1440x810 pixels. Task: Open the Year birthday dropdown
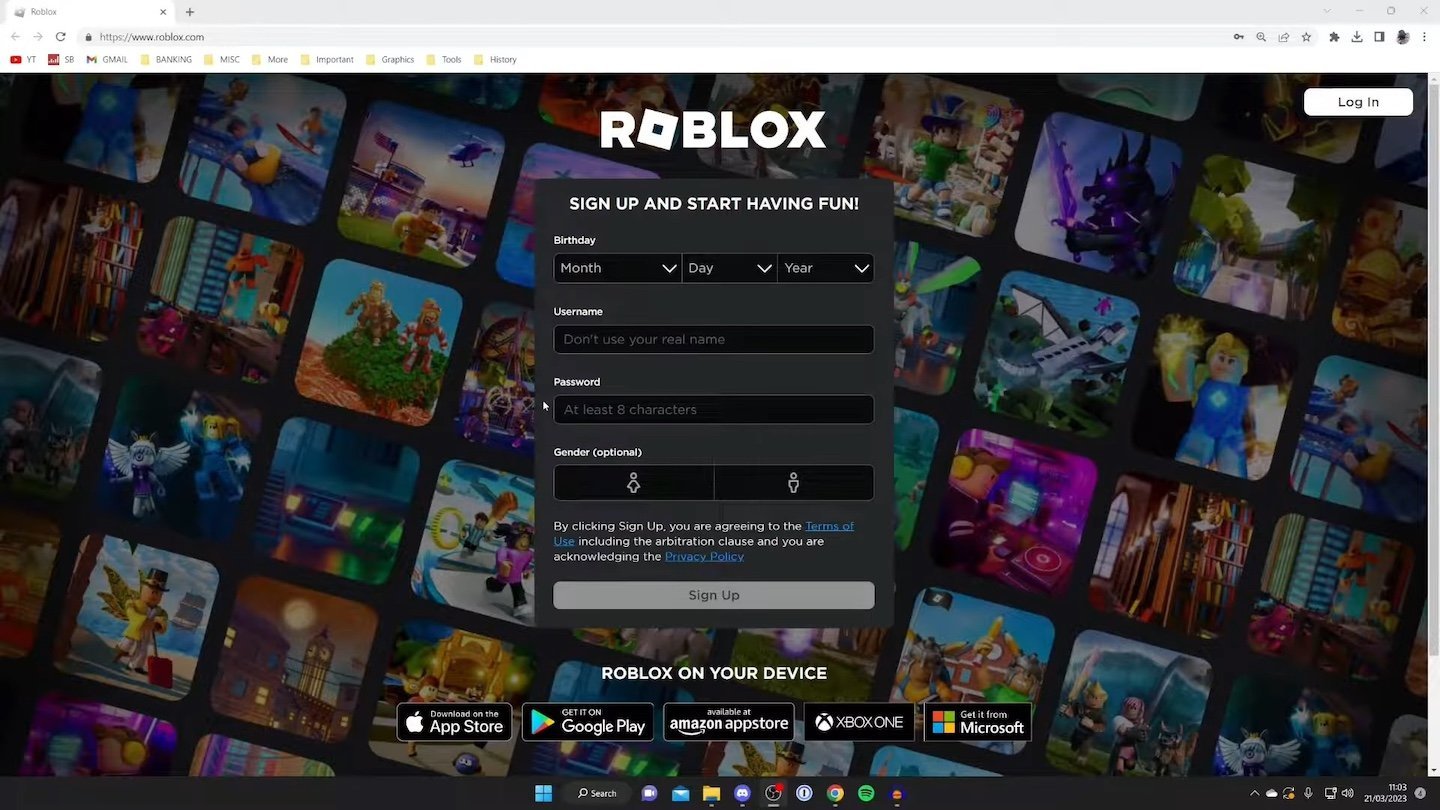(825, 268)
